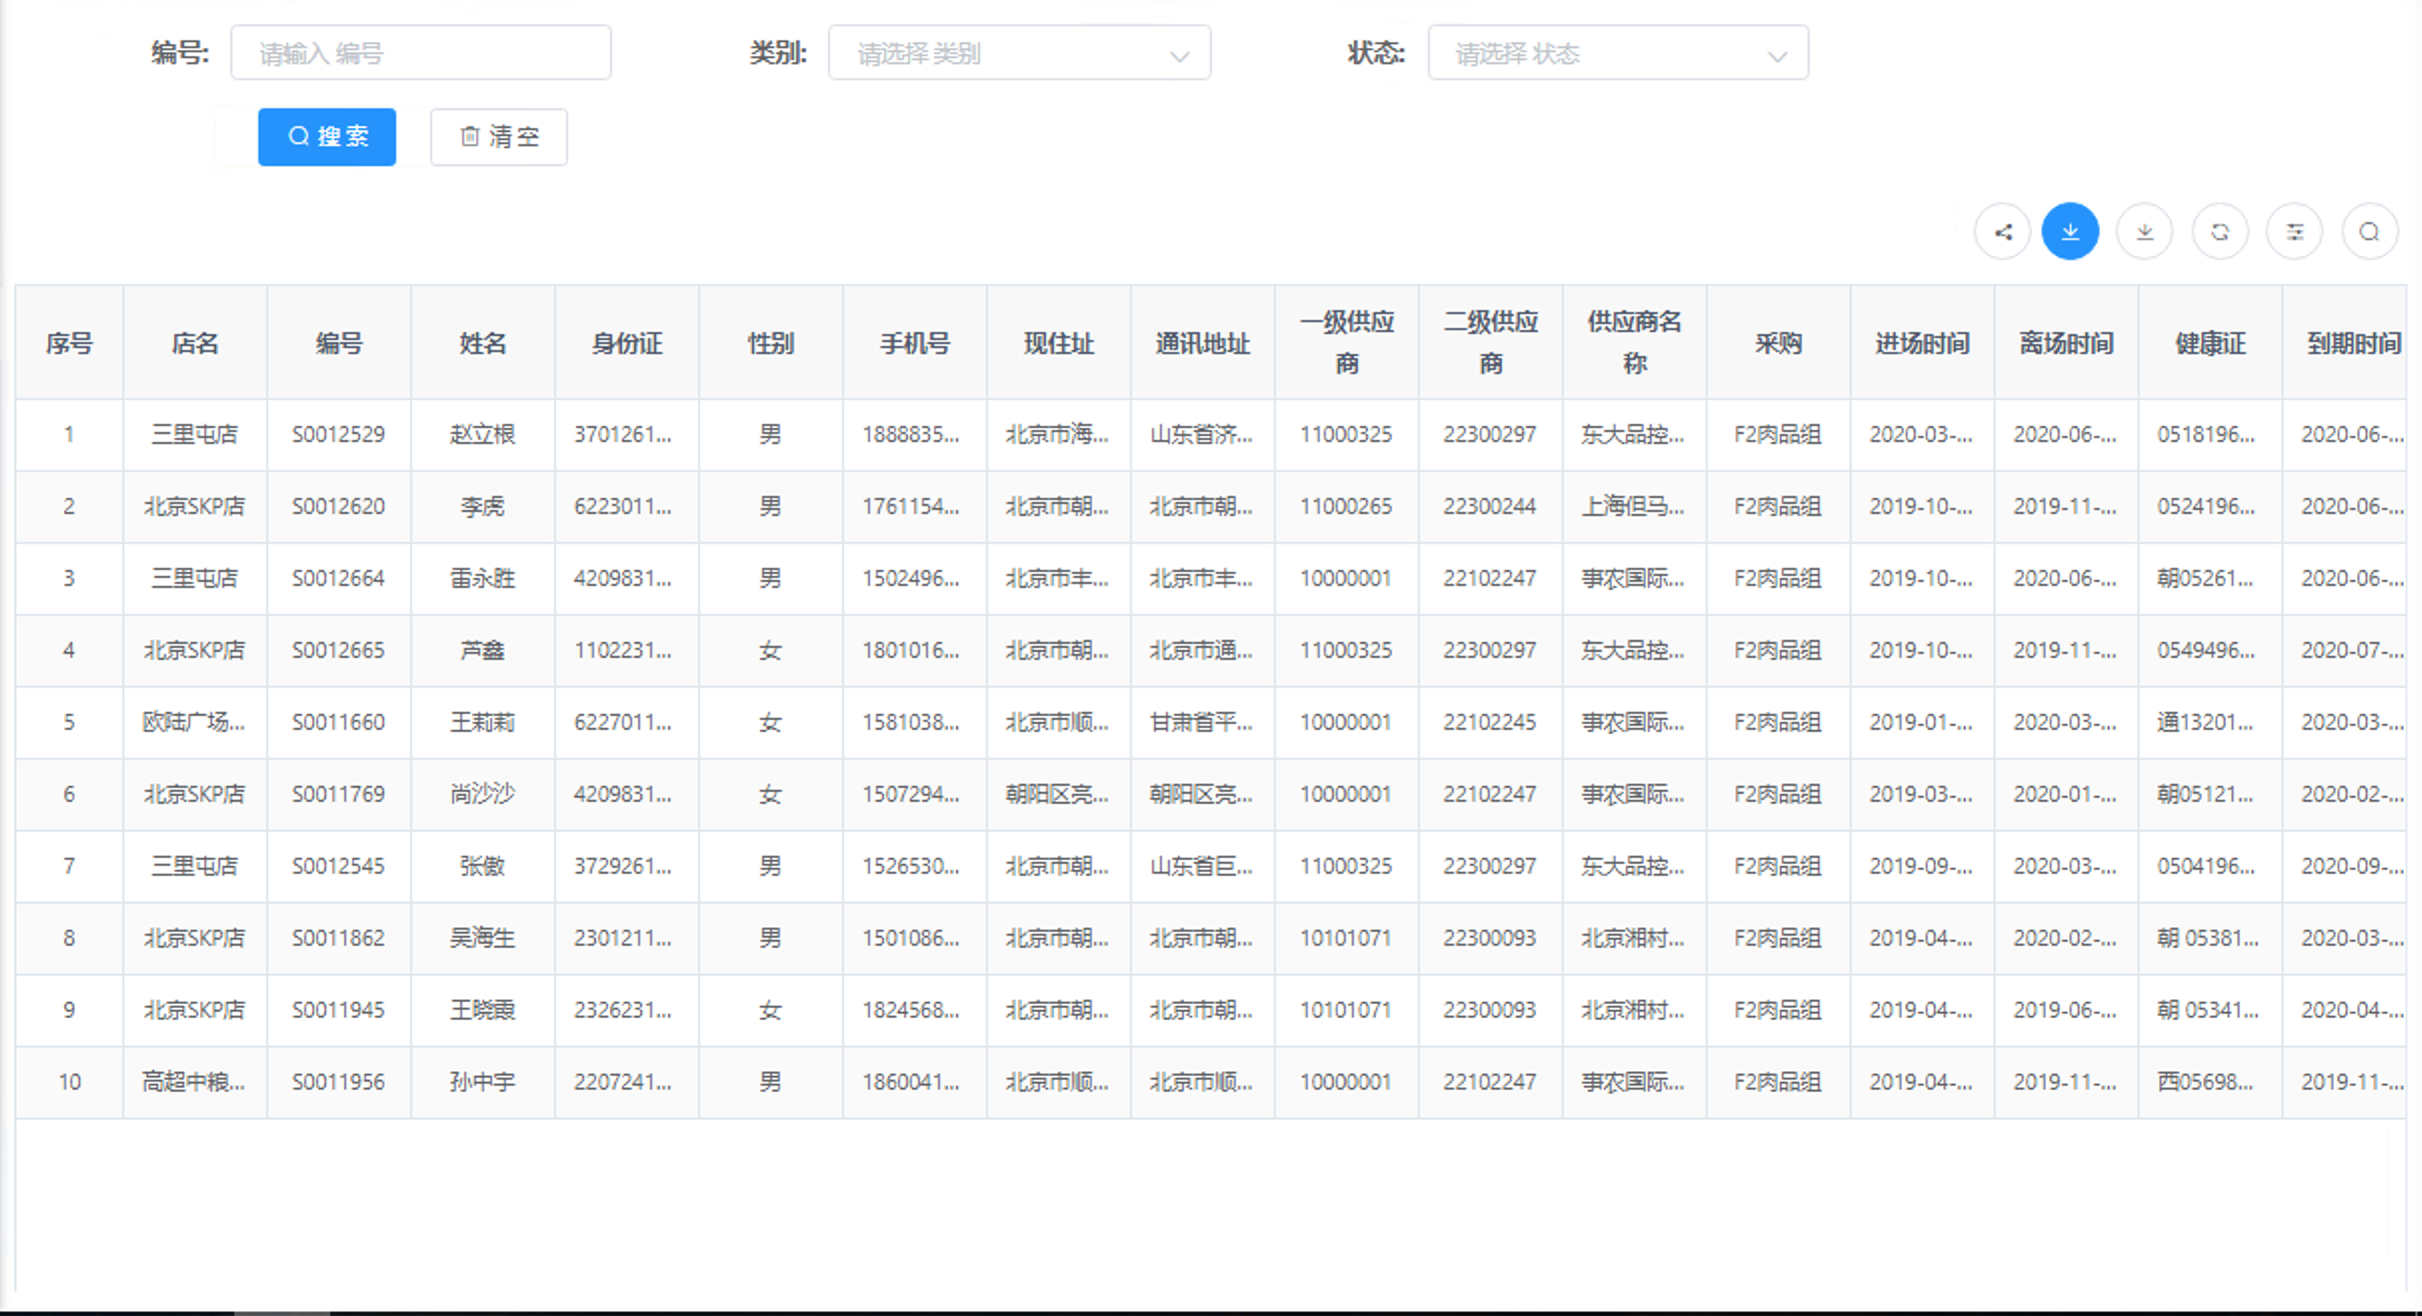Screen dimensions: 2422x1316
Task: Click the 清空 clear button
Action: tap(498, 137)
